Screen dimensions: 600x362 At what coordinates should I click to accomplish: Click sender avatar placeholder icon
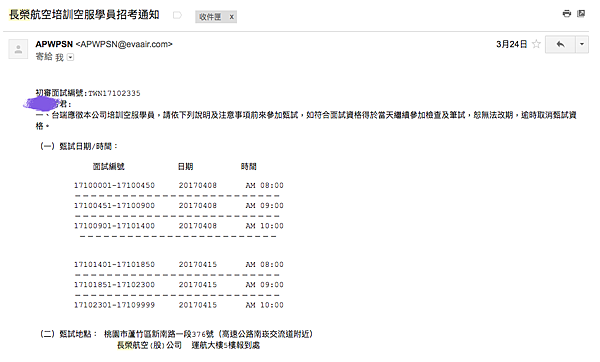tap(18, 49)
